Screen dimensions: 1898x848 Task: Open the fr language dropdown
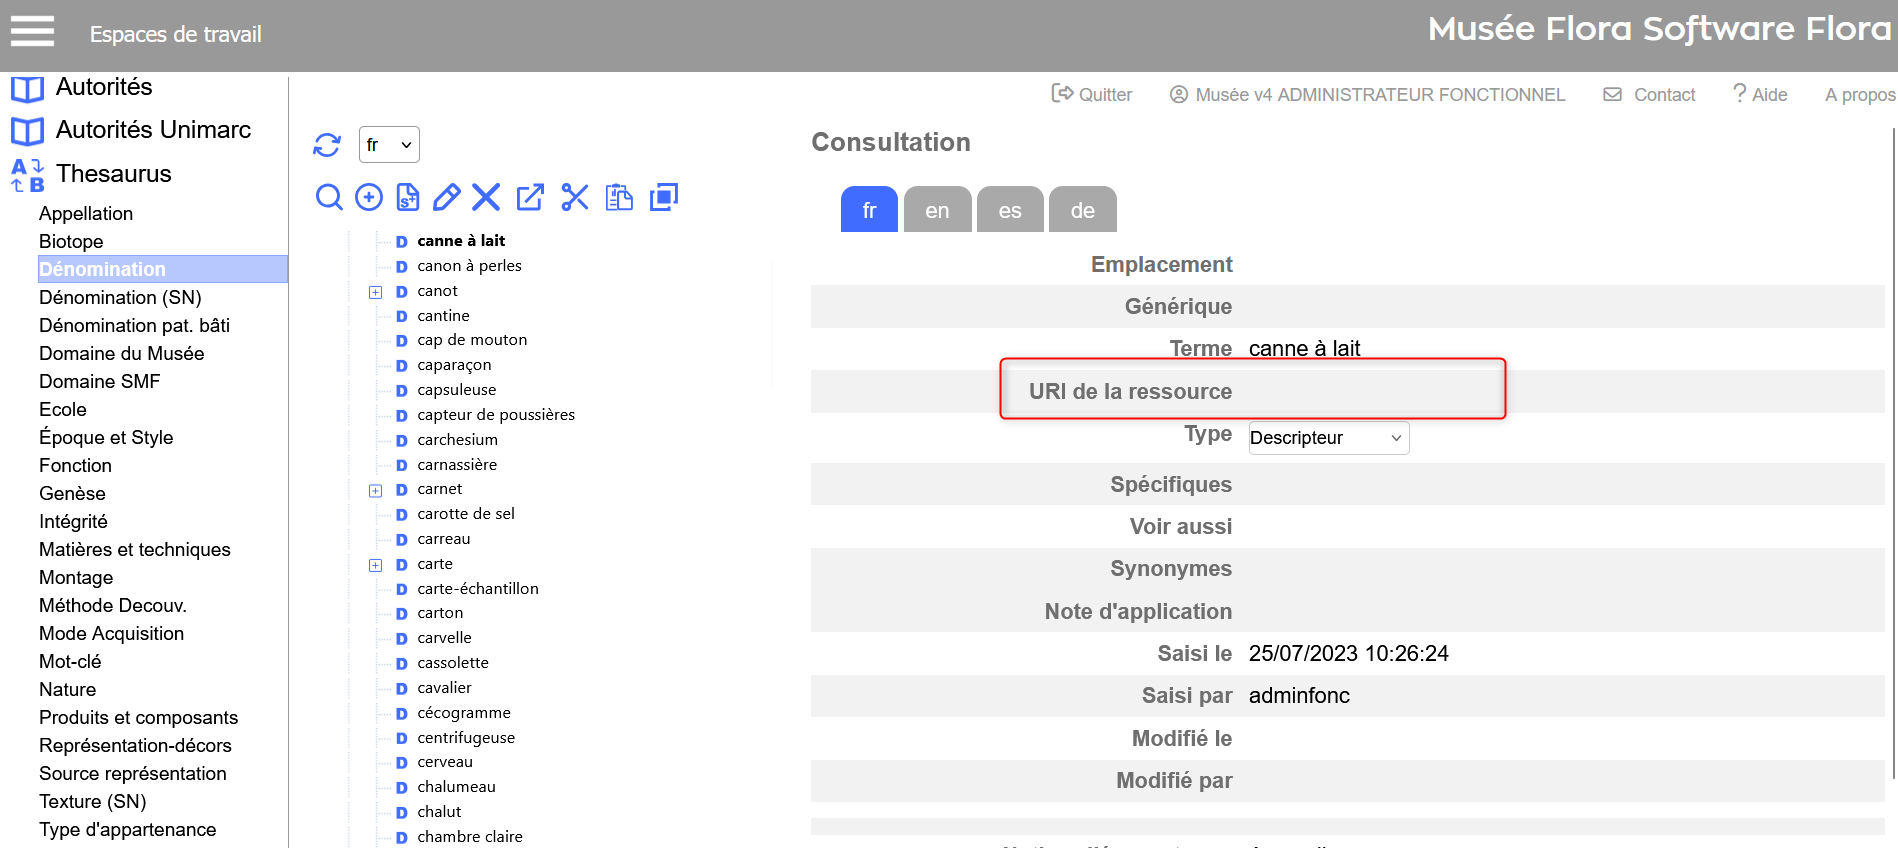click(389, 145)
